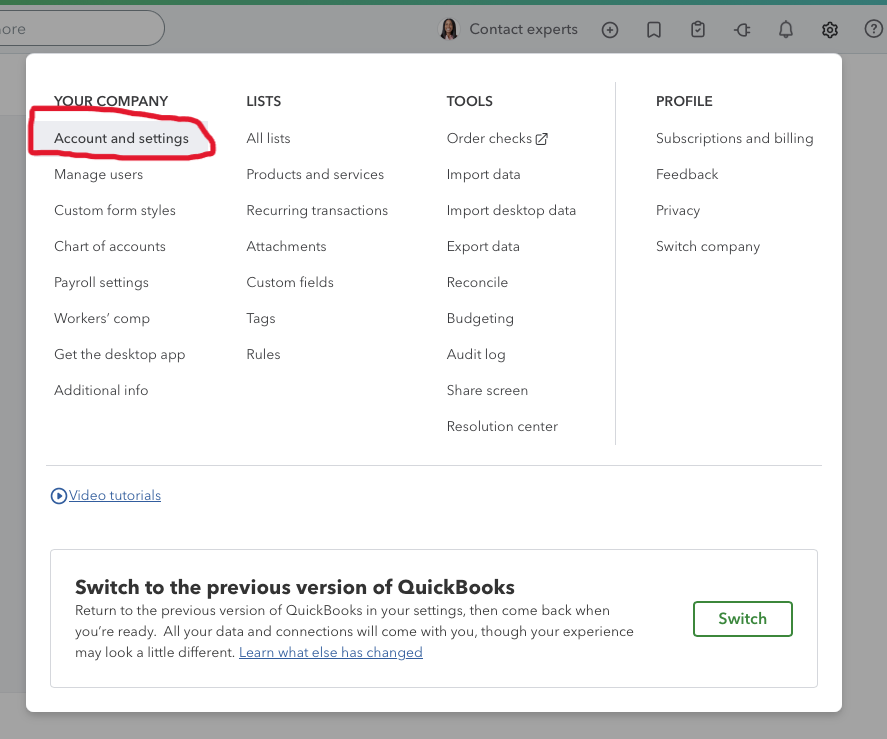
Task: Open the Video tutorials link
Action: point(115,495)
